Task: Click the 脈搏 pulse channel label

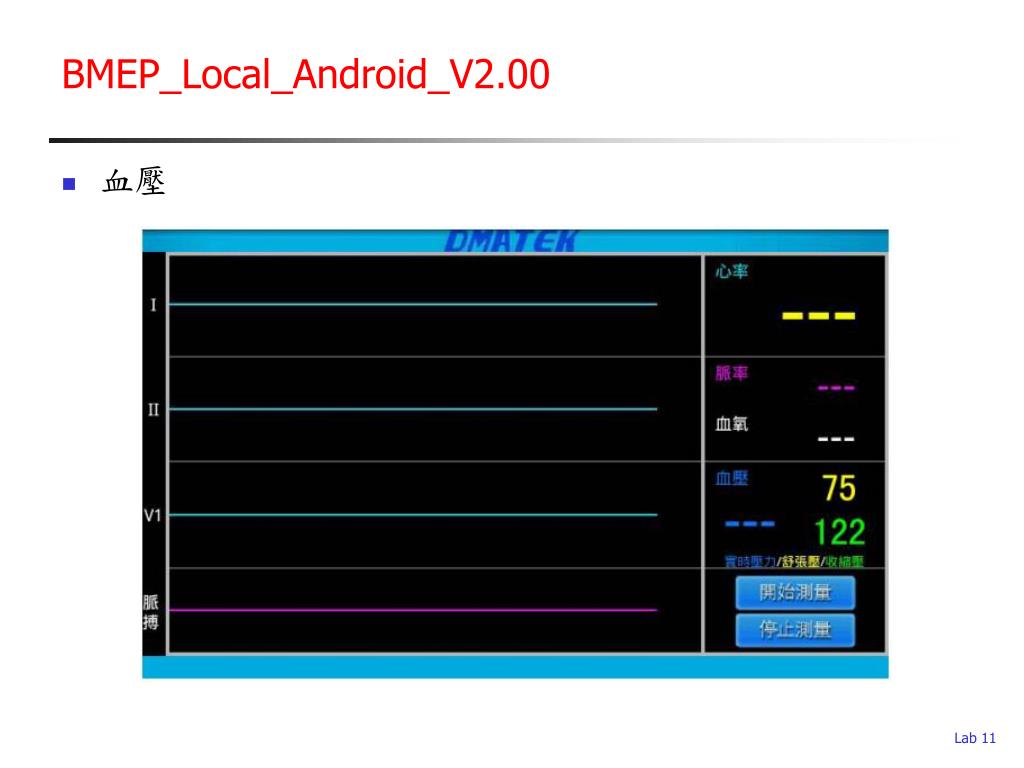Action: (151, 612)
